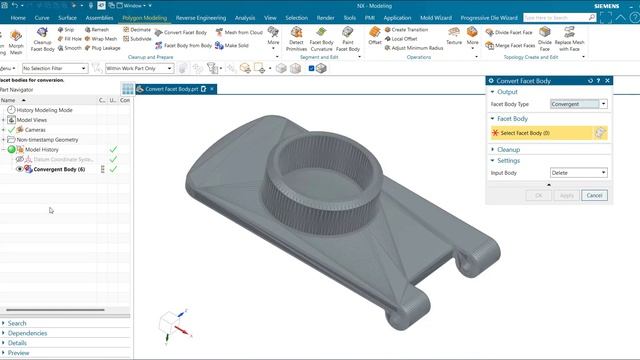
Task: Select the Create Transition command
Action: pyautogui.click(x=406, y=30)
